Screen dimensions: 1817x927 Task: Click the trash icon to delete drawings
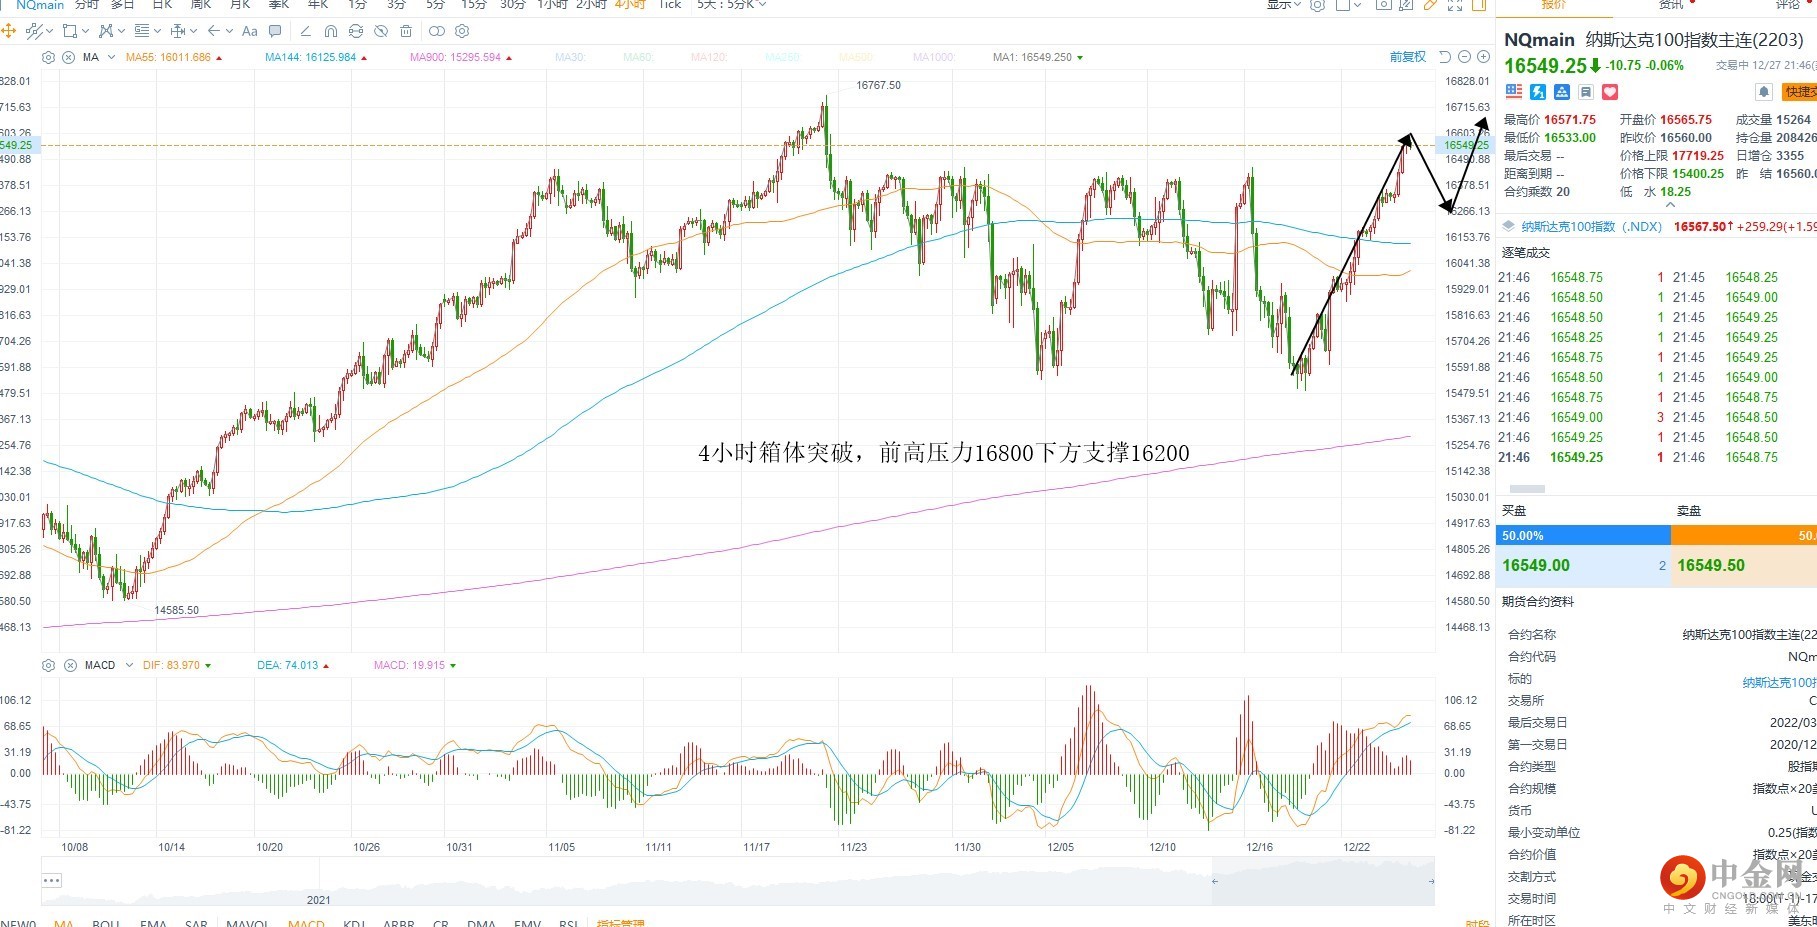click(x=406, y=31)
